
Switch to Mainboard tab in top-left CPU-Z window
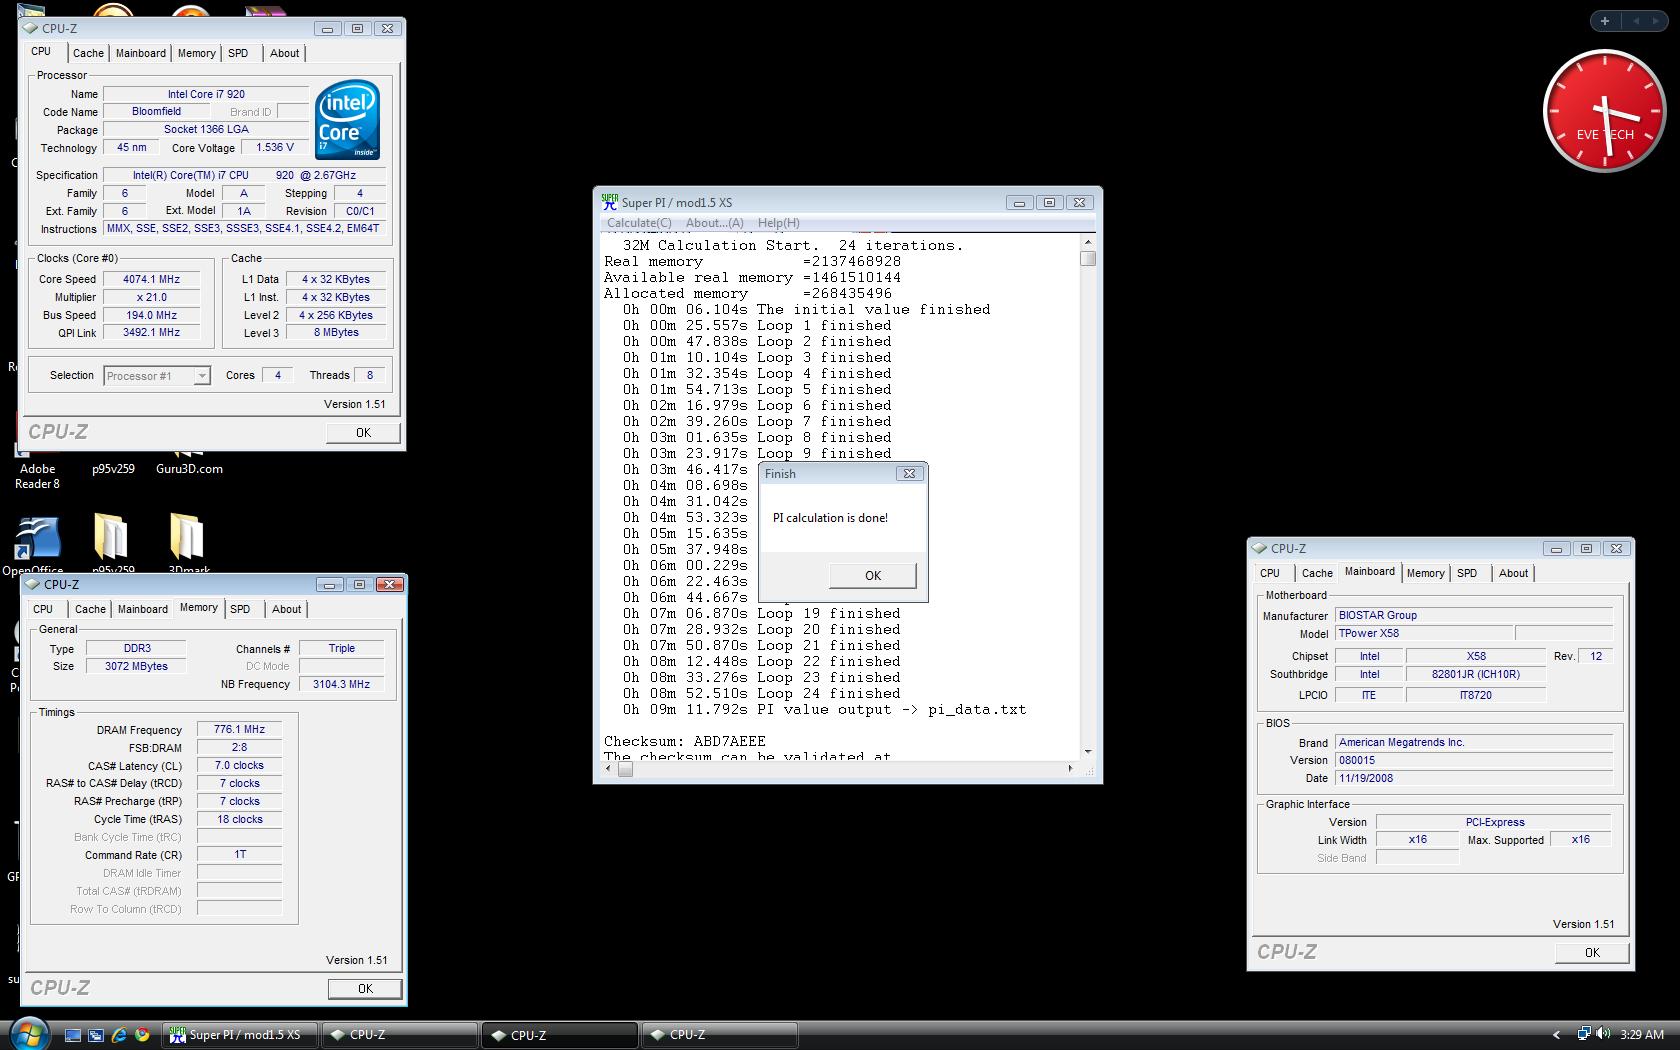[141, 53]
